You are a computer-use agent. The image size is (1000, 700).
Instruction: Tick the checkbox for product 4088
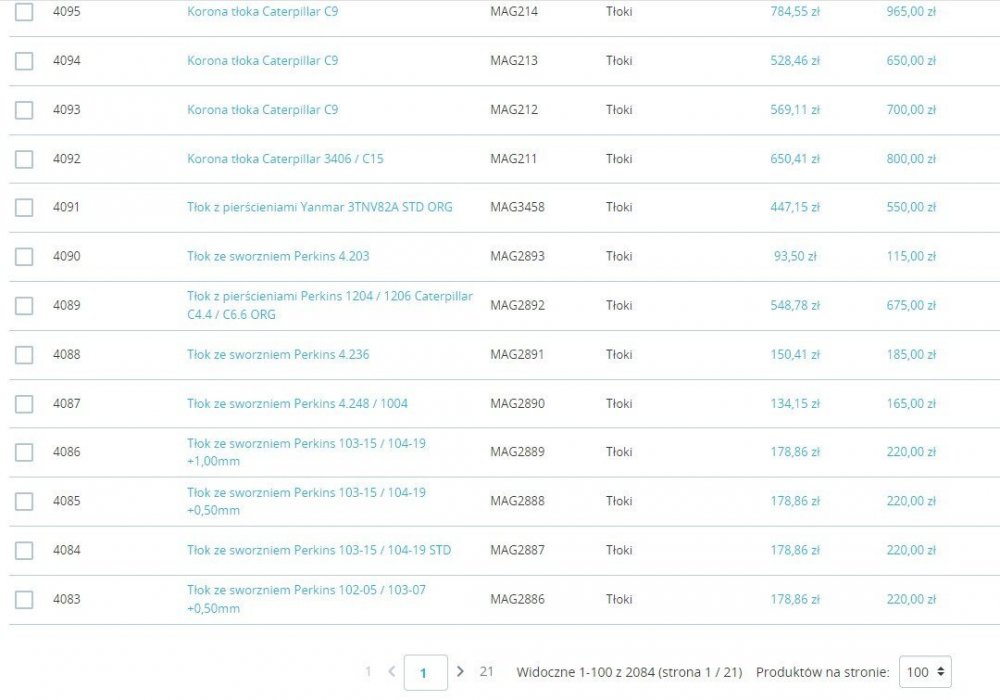click(x=24, y=354)
